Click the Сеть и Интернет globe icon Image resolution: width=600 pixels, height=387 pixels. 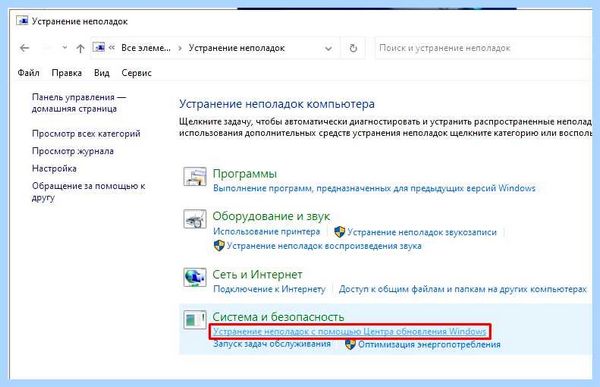[x=195, y=277]
